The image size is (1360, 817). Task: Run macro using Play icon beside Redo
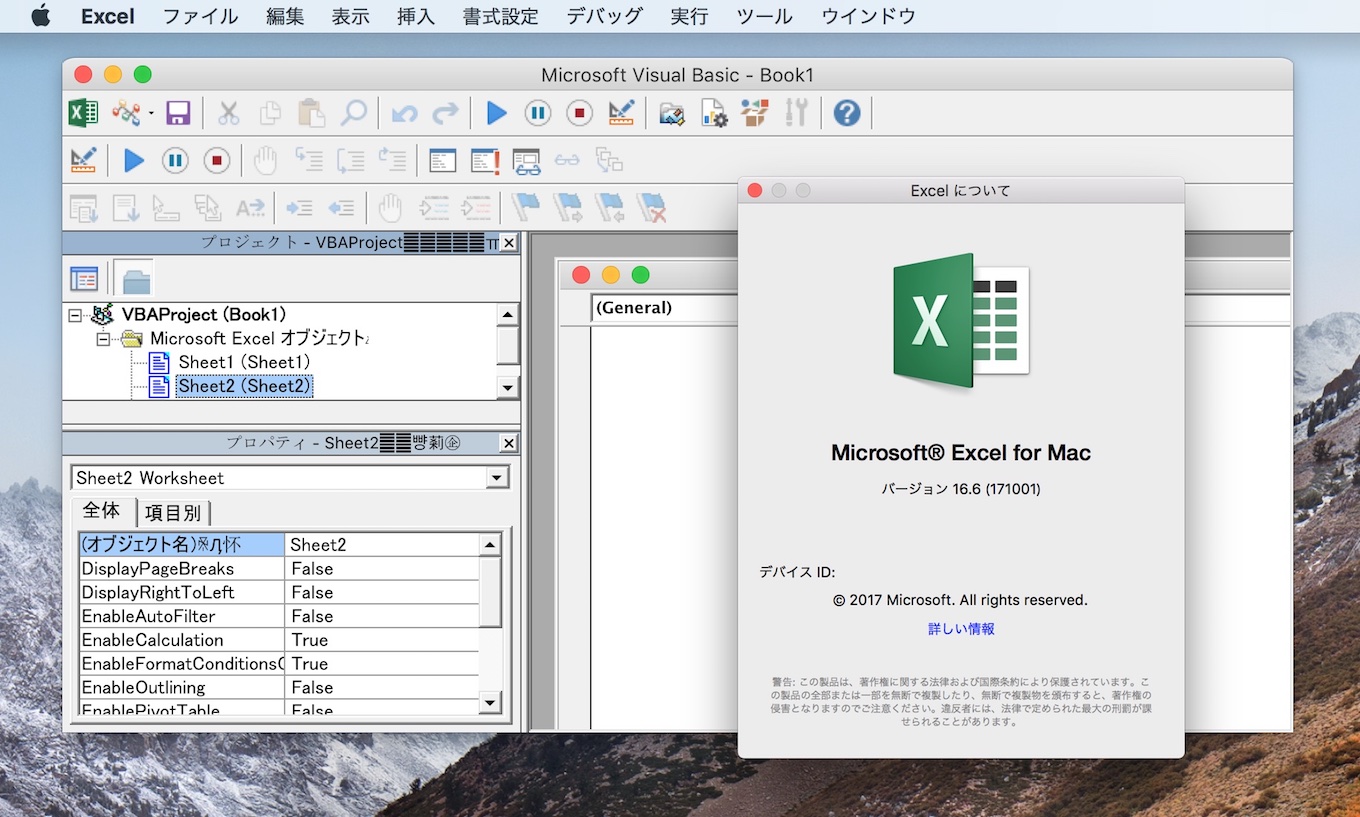496,113
